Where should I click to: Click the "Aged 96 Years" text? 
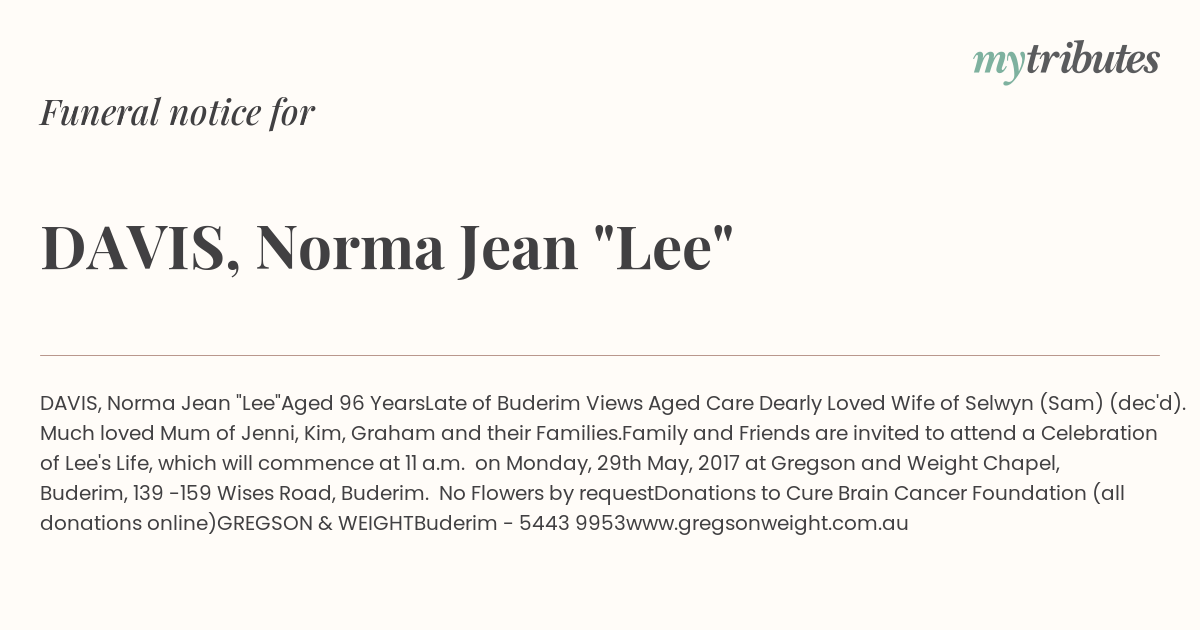pos(353,403)
